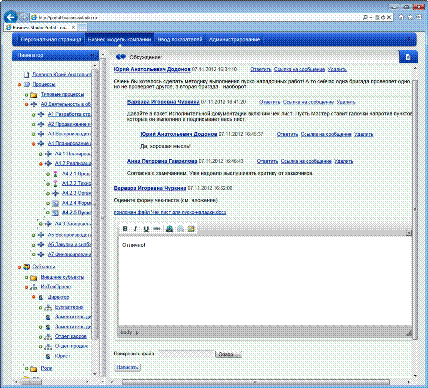Click the A4.2.1 event icon in tree
This screenshot has height=388, width=428.
(56, 174)
